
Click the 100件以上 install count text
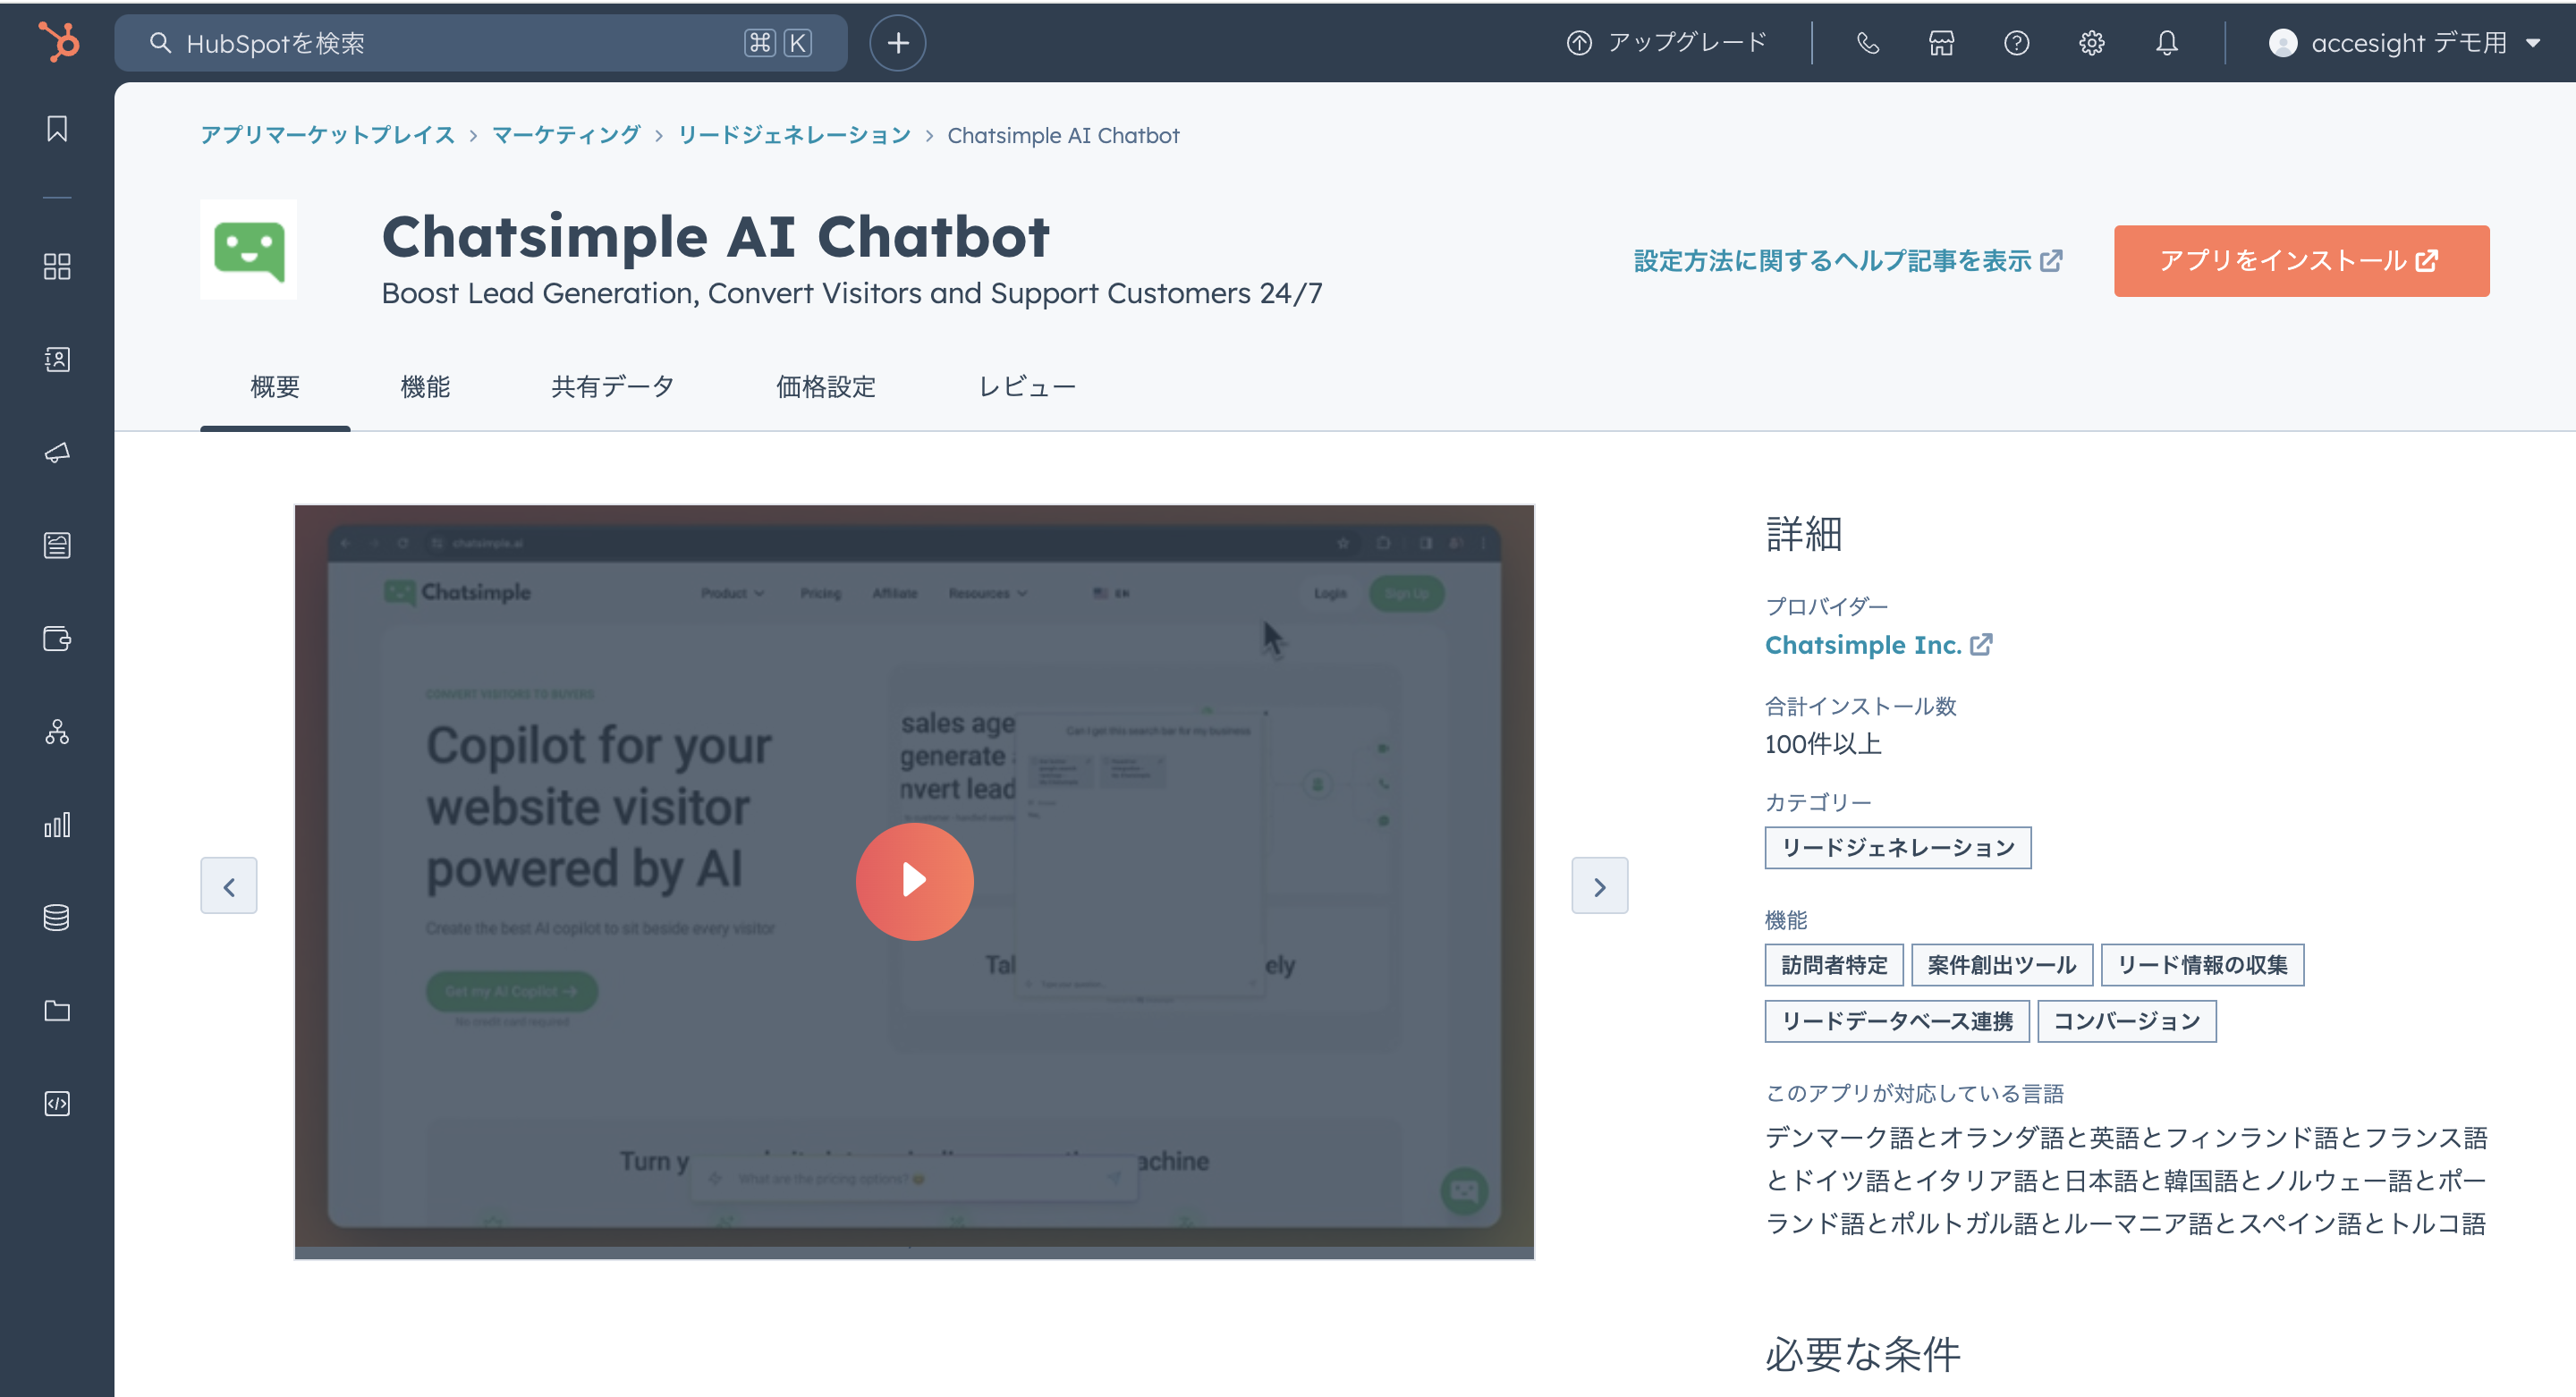[x=1823, y=744]
